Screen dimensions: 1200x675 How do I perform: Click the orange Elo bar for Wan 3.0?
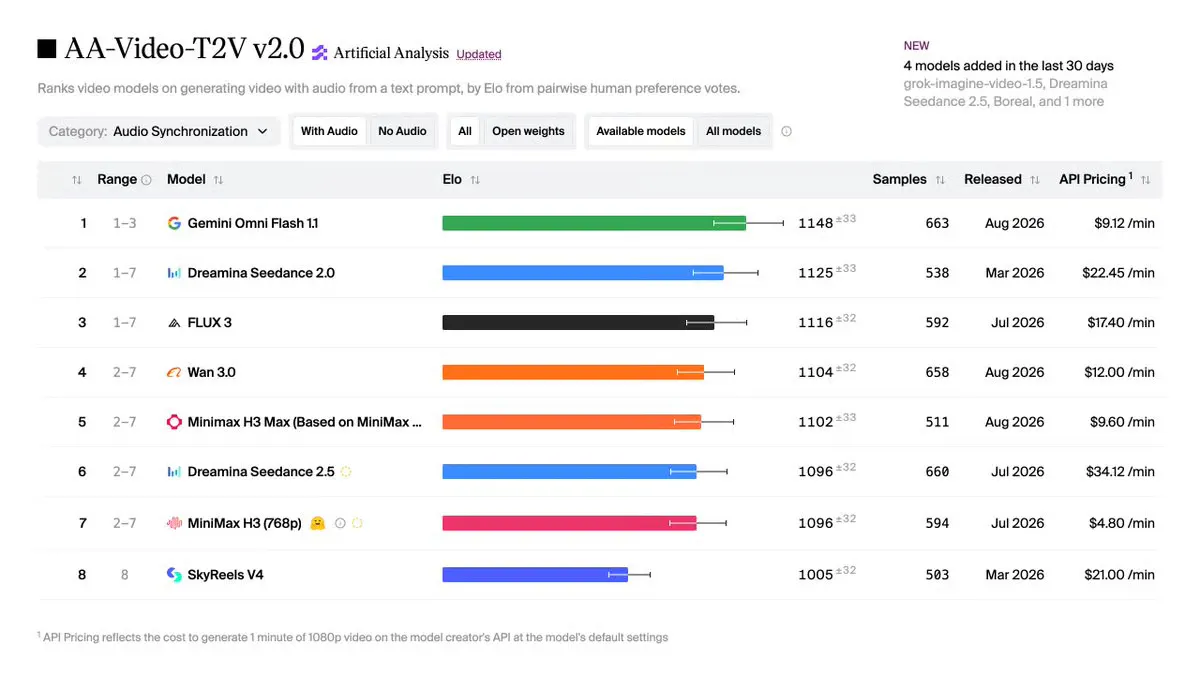point(573,372)
